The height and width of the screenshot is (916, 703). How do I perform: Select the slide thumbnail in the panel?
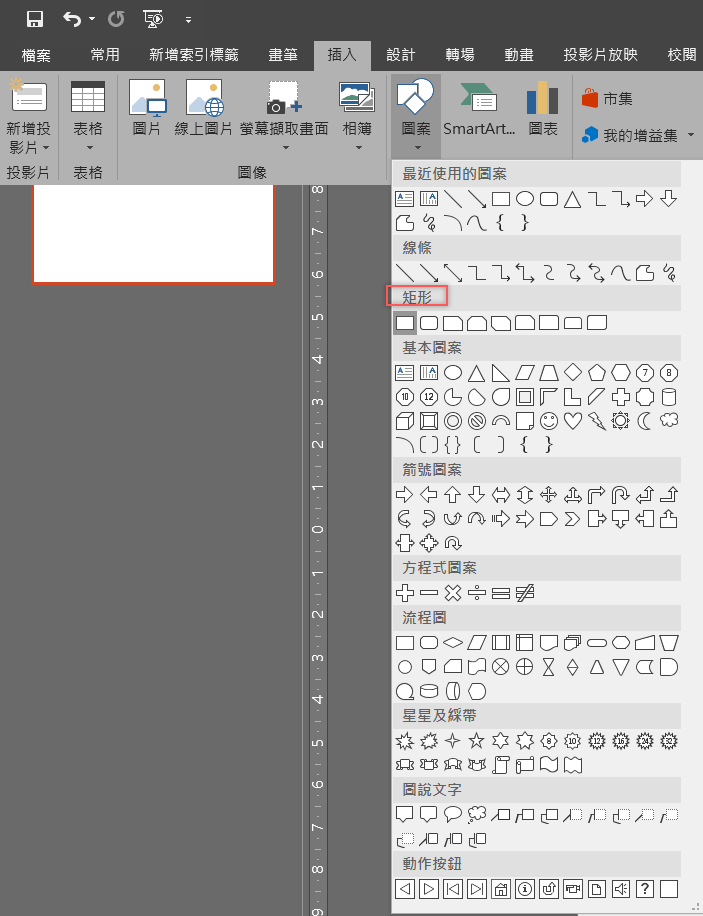tap(153, 234)
